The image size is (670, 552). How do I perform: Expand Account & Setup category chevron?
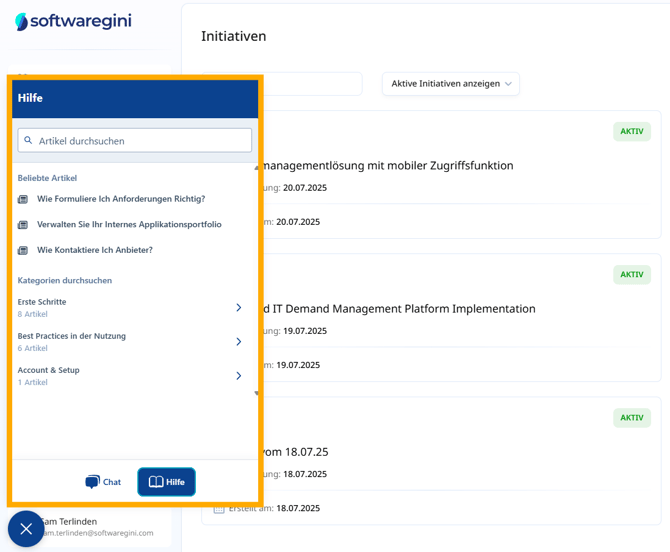(x=238, y=376)
